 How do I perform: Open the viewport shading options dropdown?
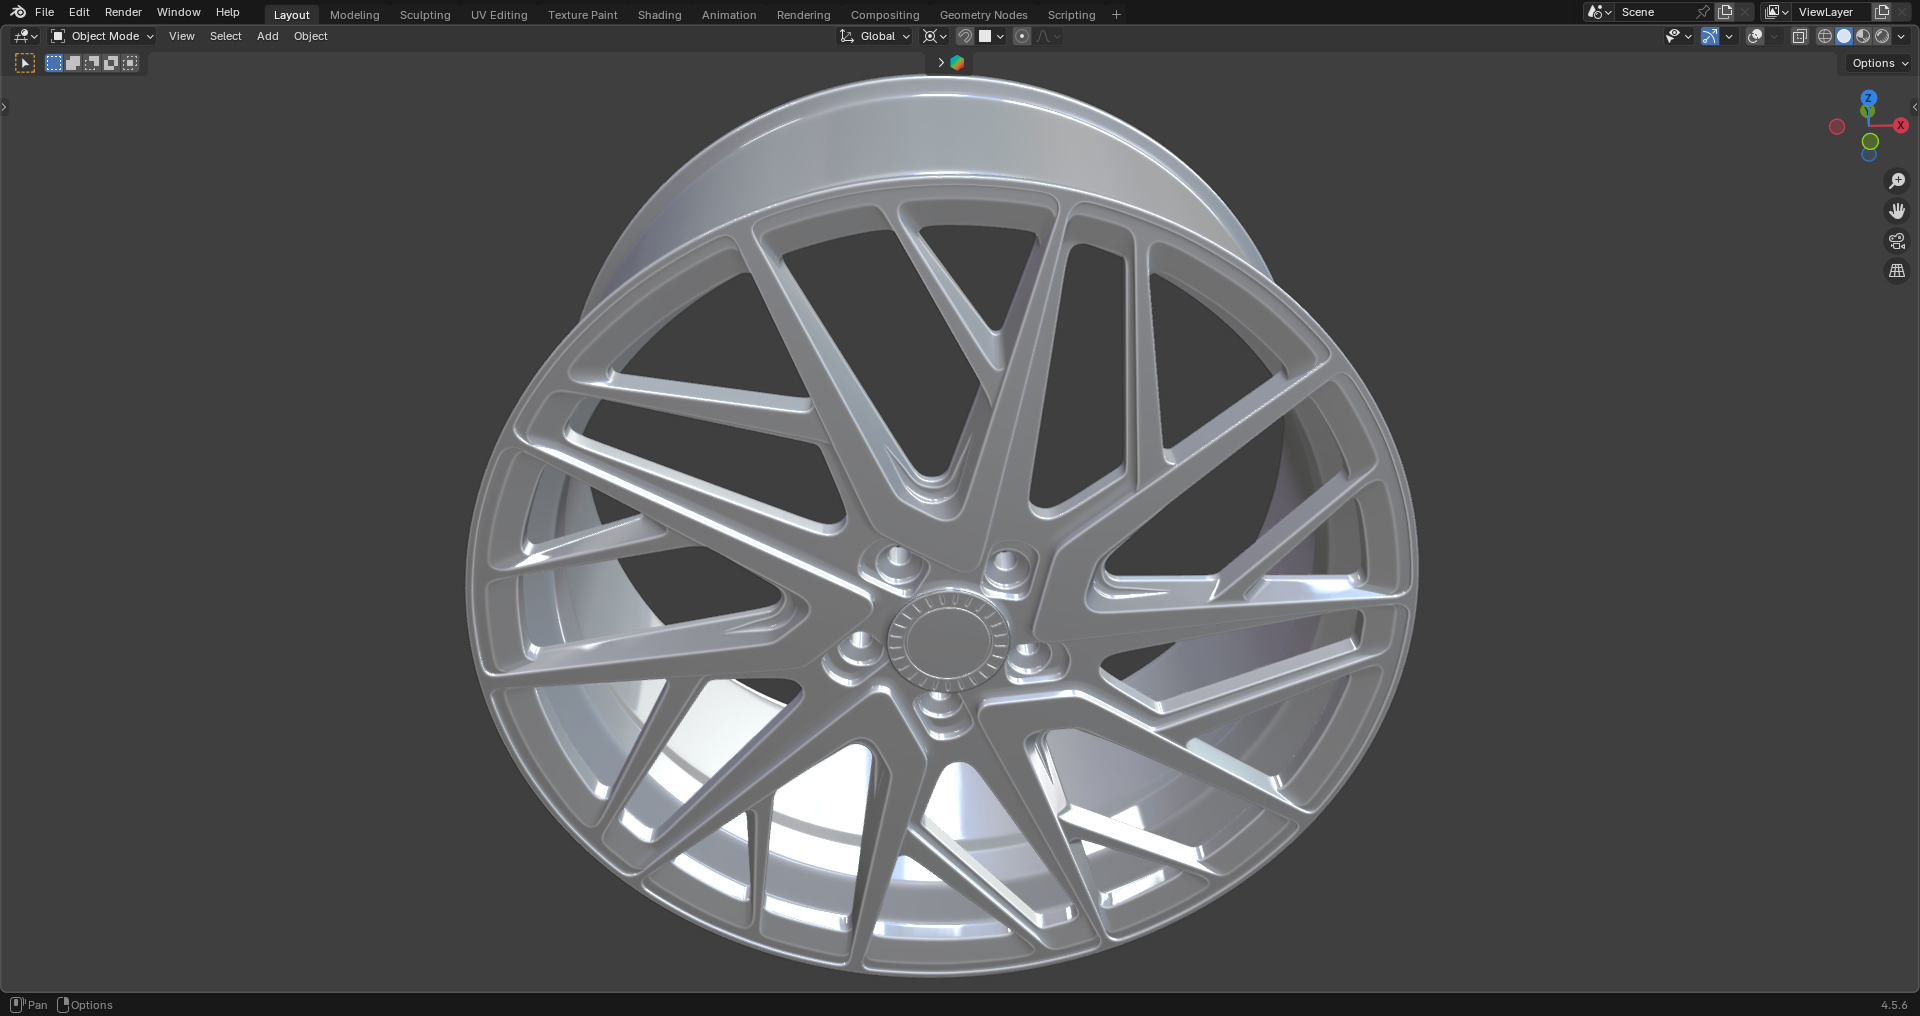click(1901, 36)
